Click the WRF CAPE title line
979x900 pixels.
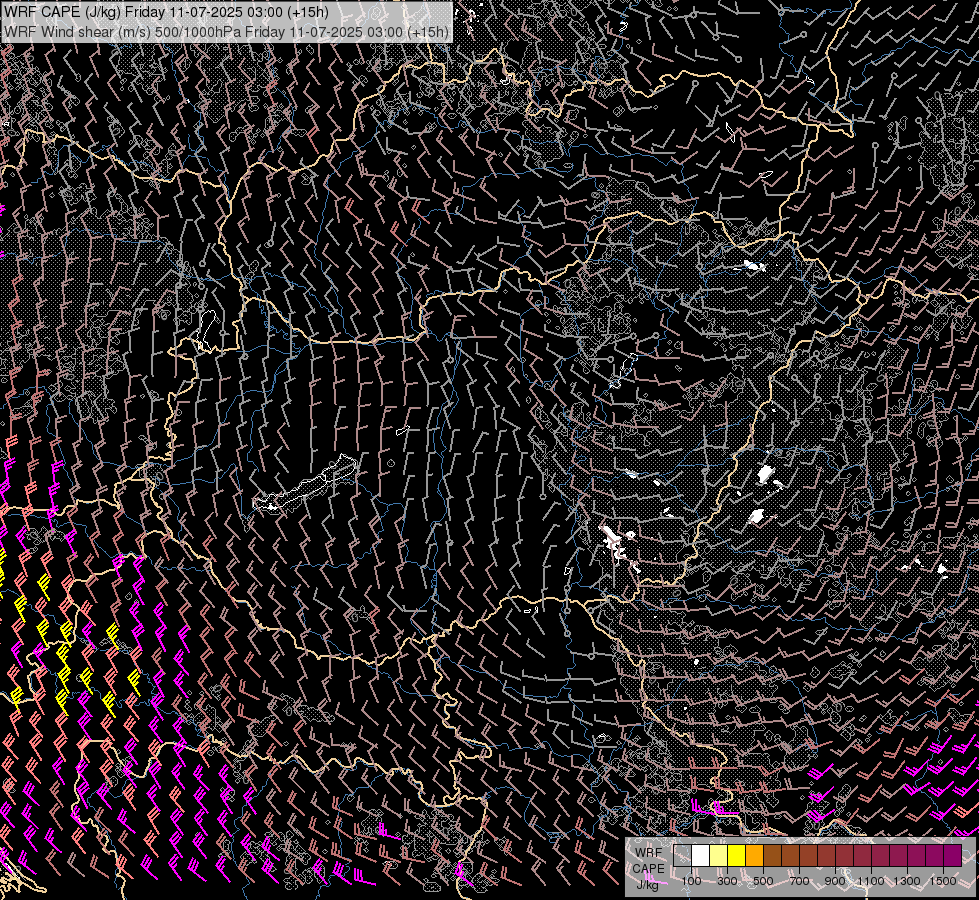click(166, 12)
